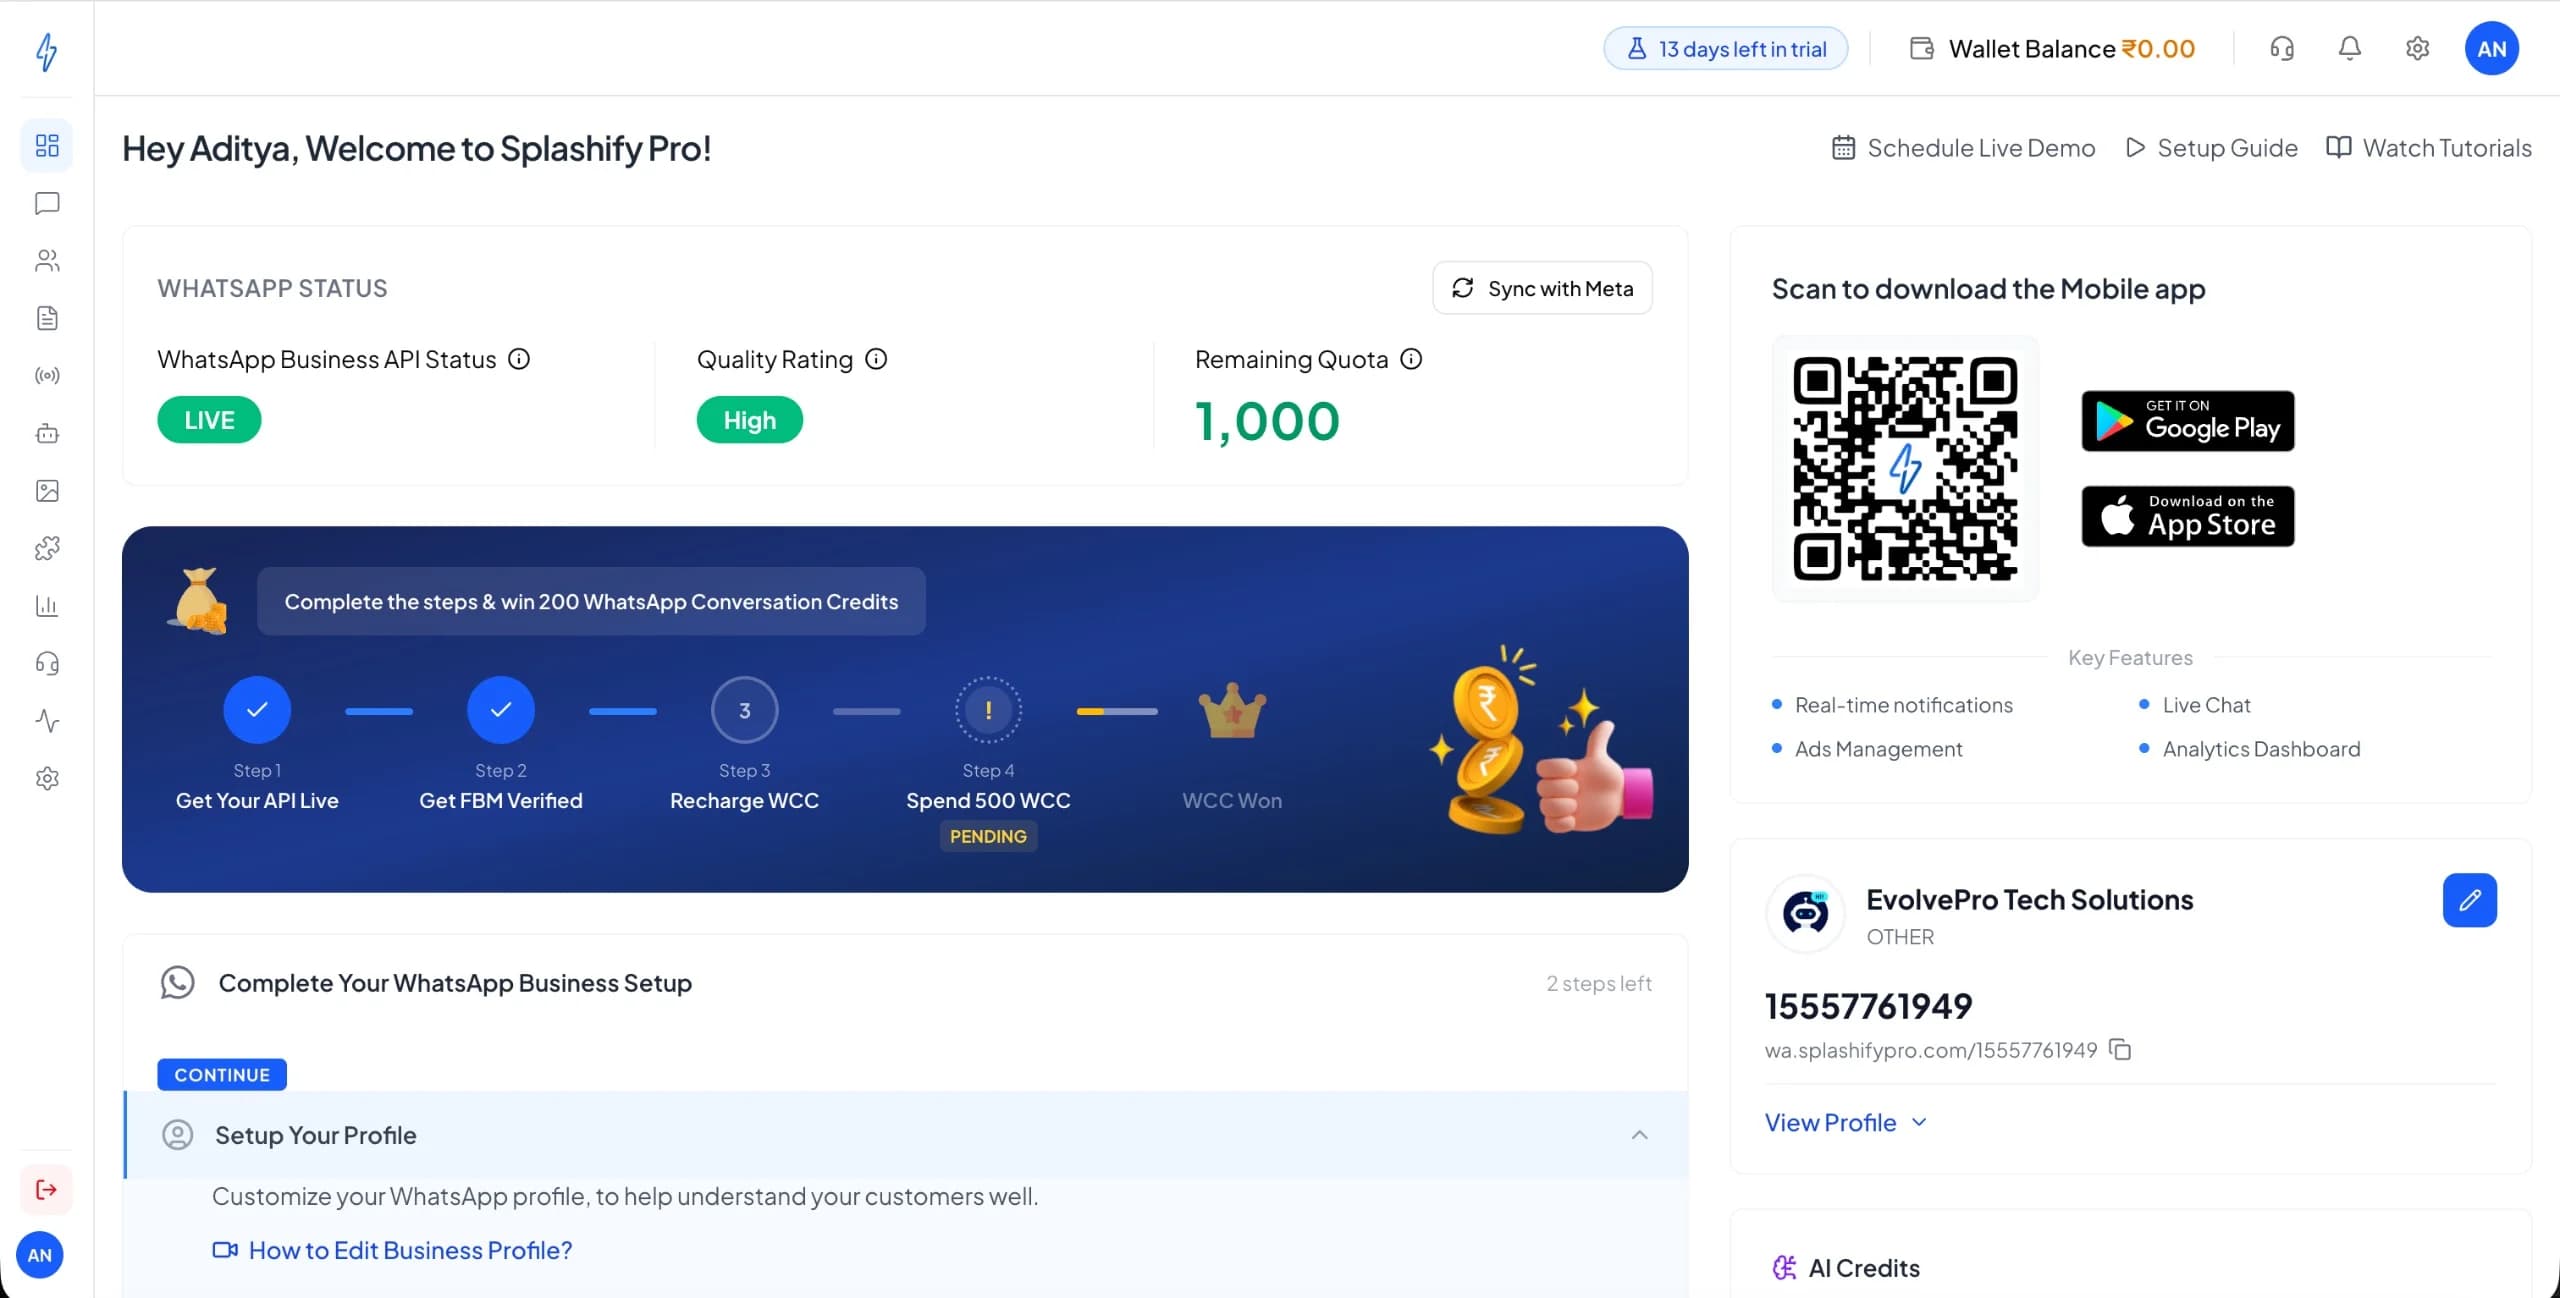Expand the View Profile dropdown
Screen dimensions: 2560x1298
(1843, 1122)
